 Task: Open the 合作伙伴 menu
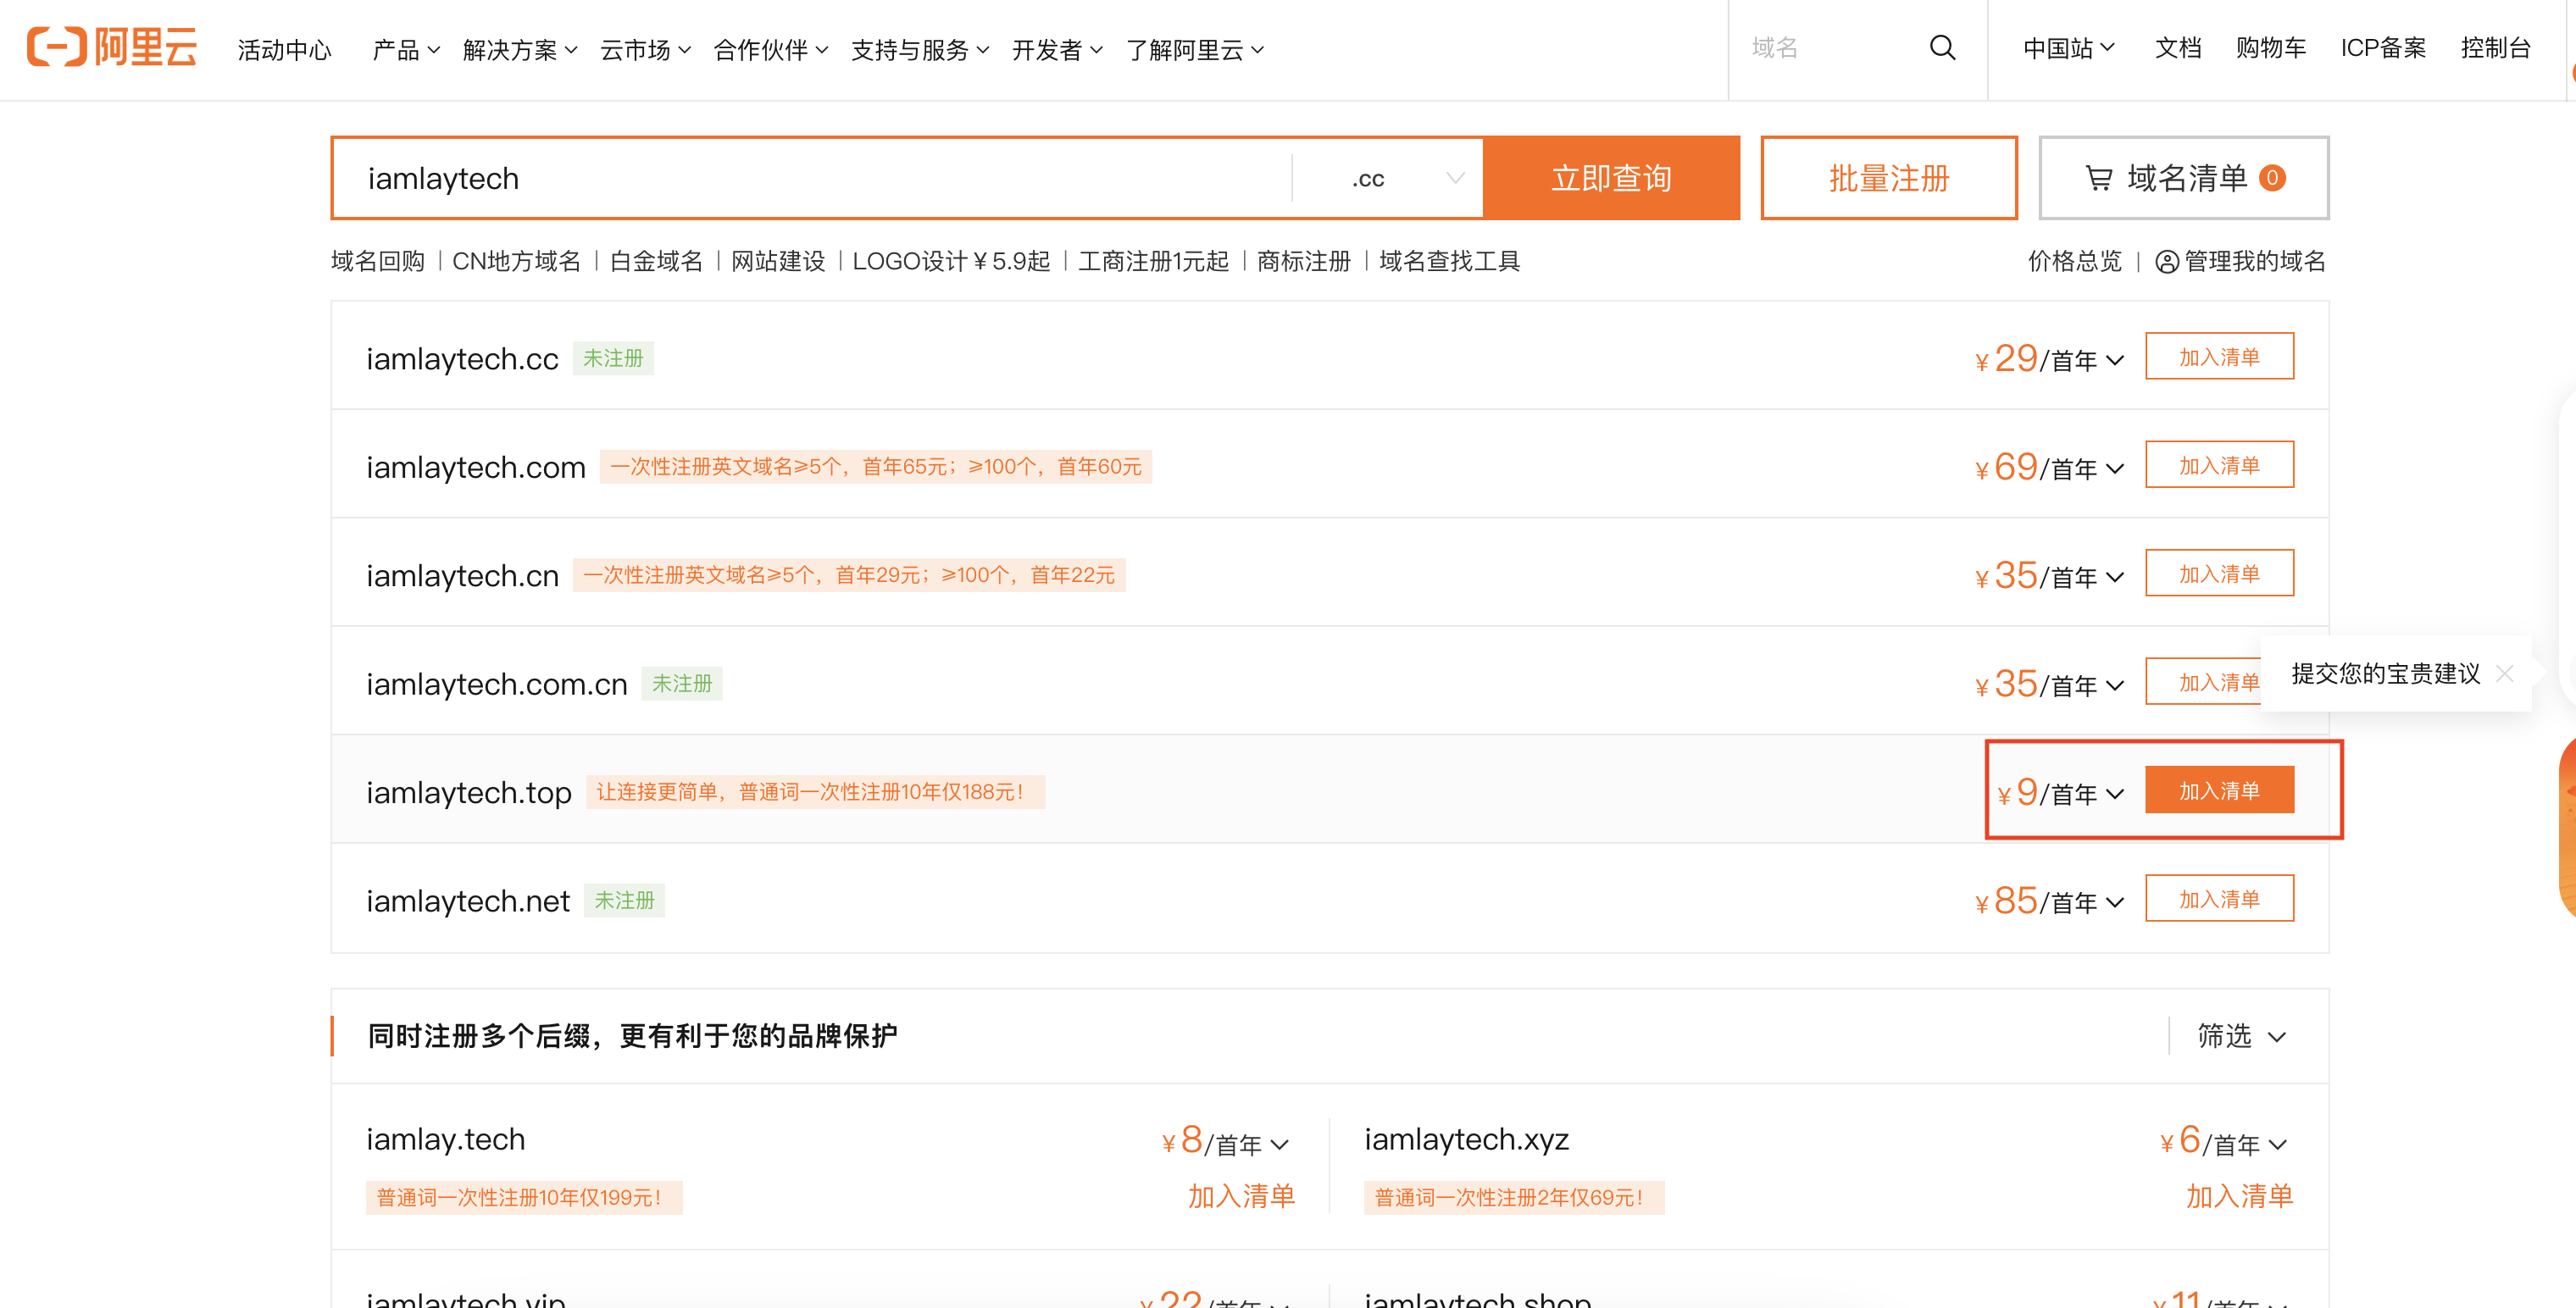tap(770, 49)
